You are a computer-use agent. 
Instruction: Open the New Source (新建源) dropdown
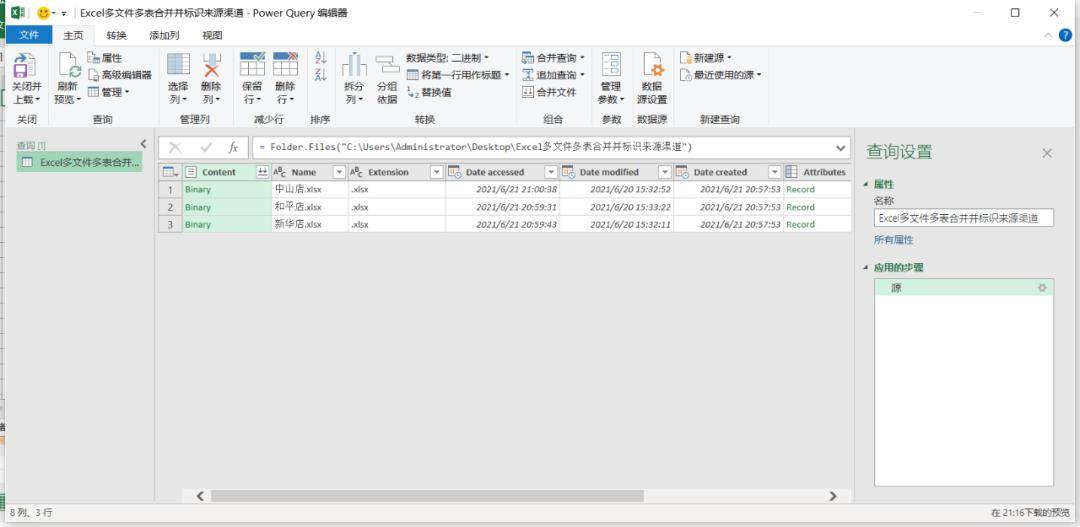706,58
